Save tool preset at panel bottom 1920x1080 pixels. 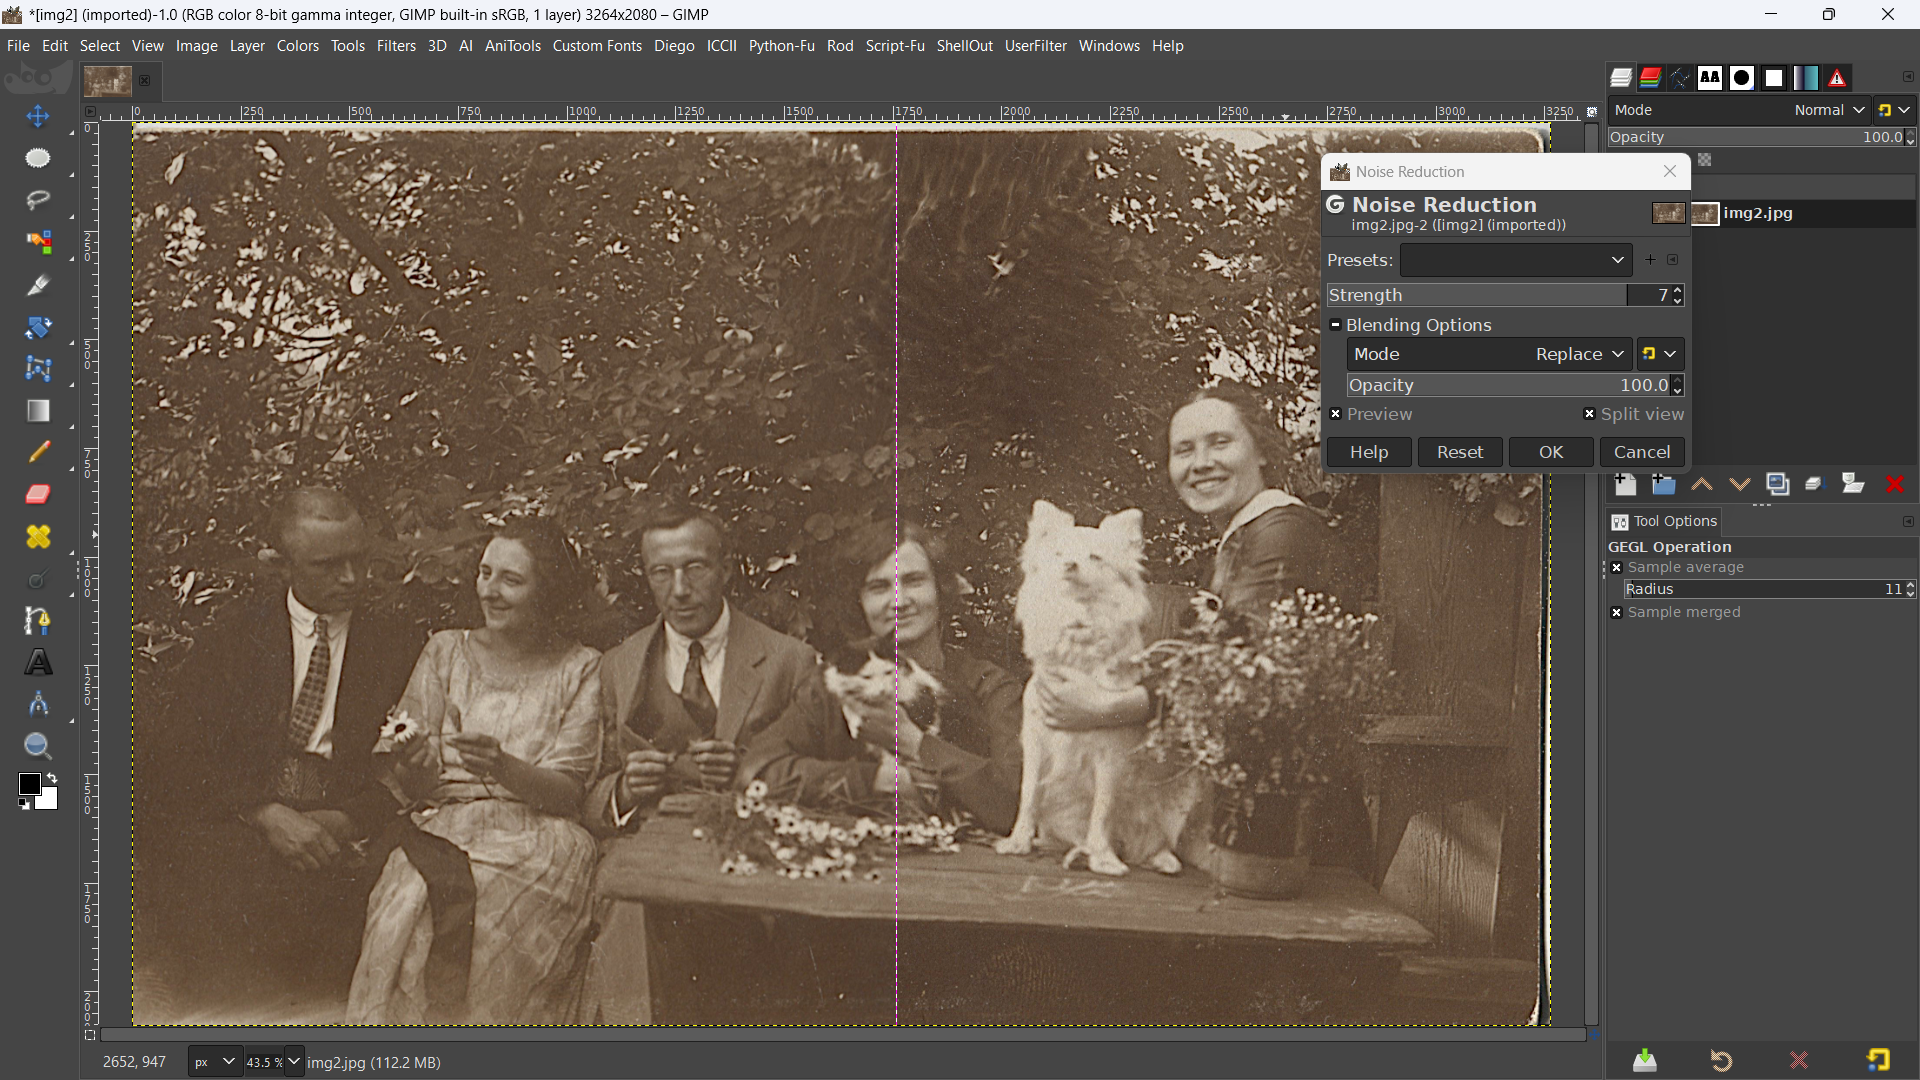tap(1645, 1060)
